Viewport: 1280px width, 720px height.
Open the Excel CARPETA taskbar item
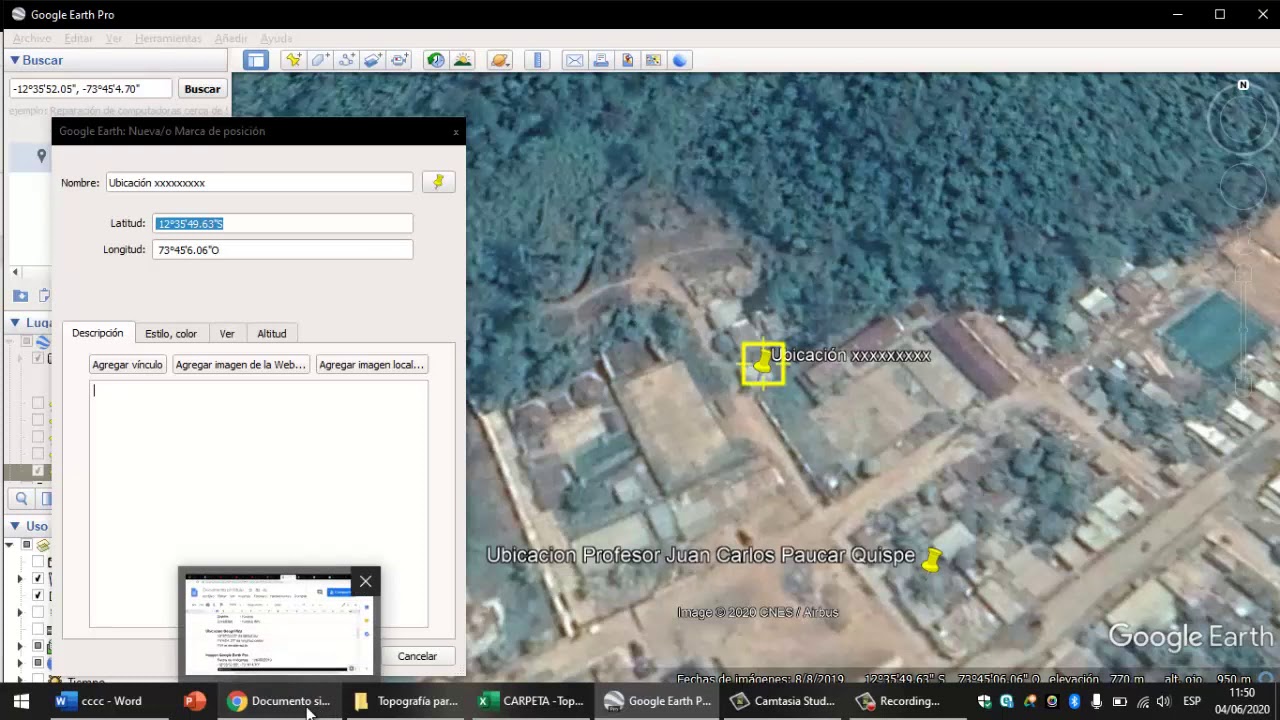tap(531, 701)
